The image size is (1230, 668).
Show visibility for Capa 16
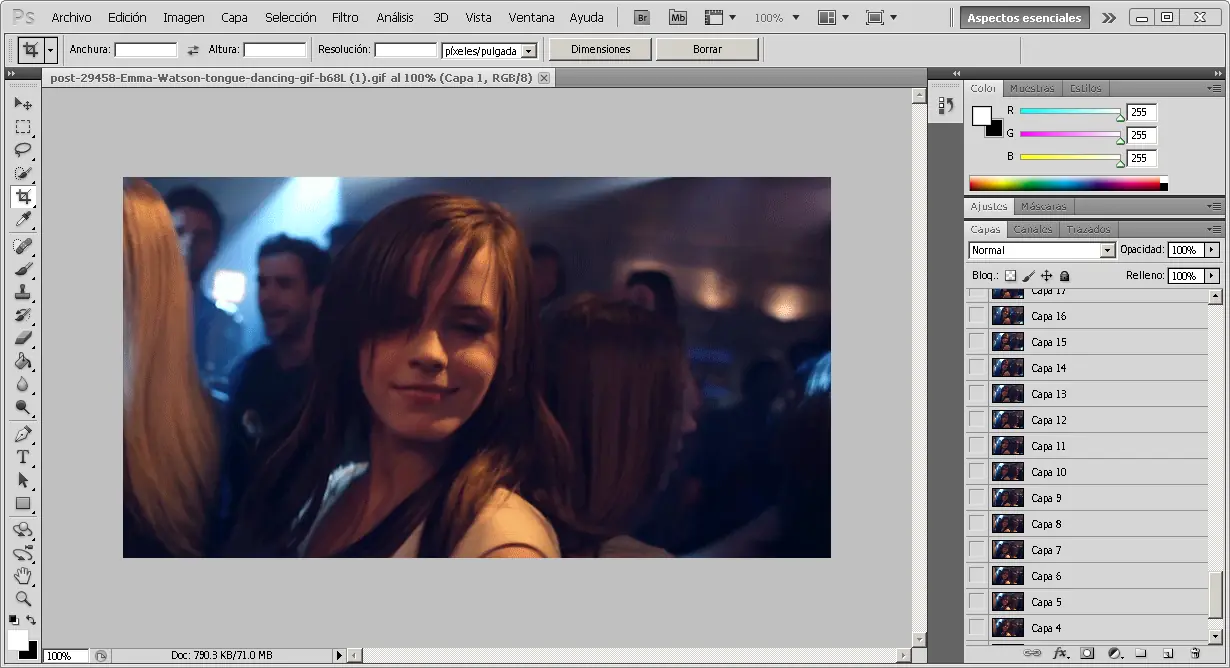coord(976,316)
